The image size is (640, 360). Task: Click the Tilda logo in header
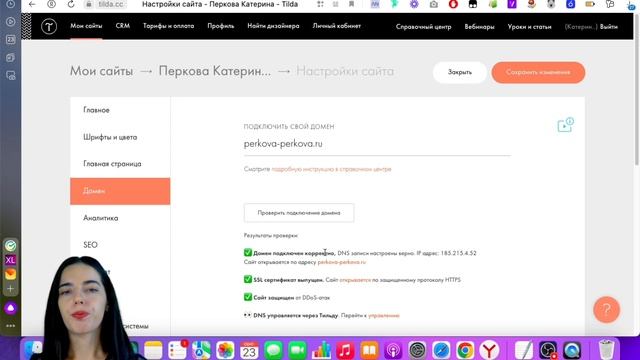click(49, 27)
